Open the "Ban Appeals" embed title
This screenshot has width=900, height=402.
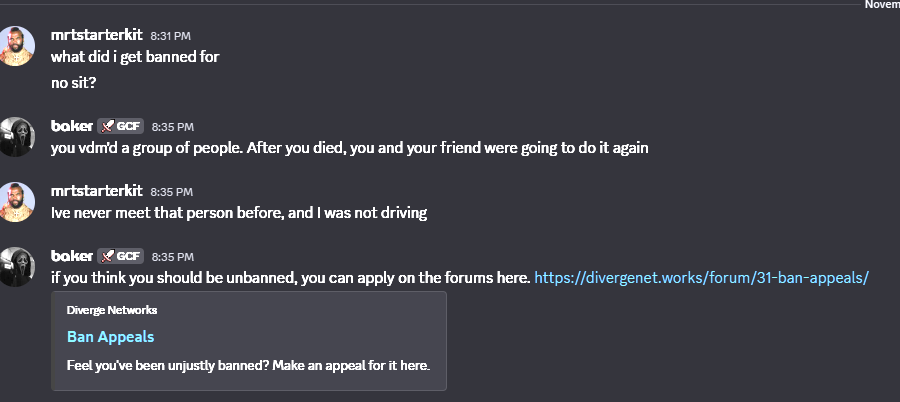point(110,337)
